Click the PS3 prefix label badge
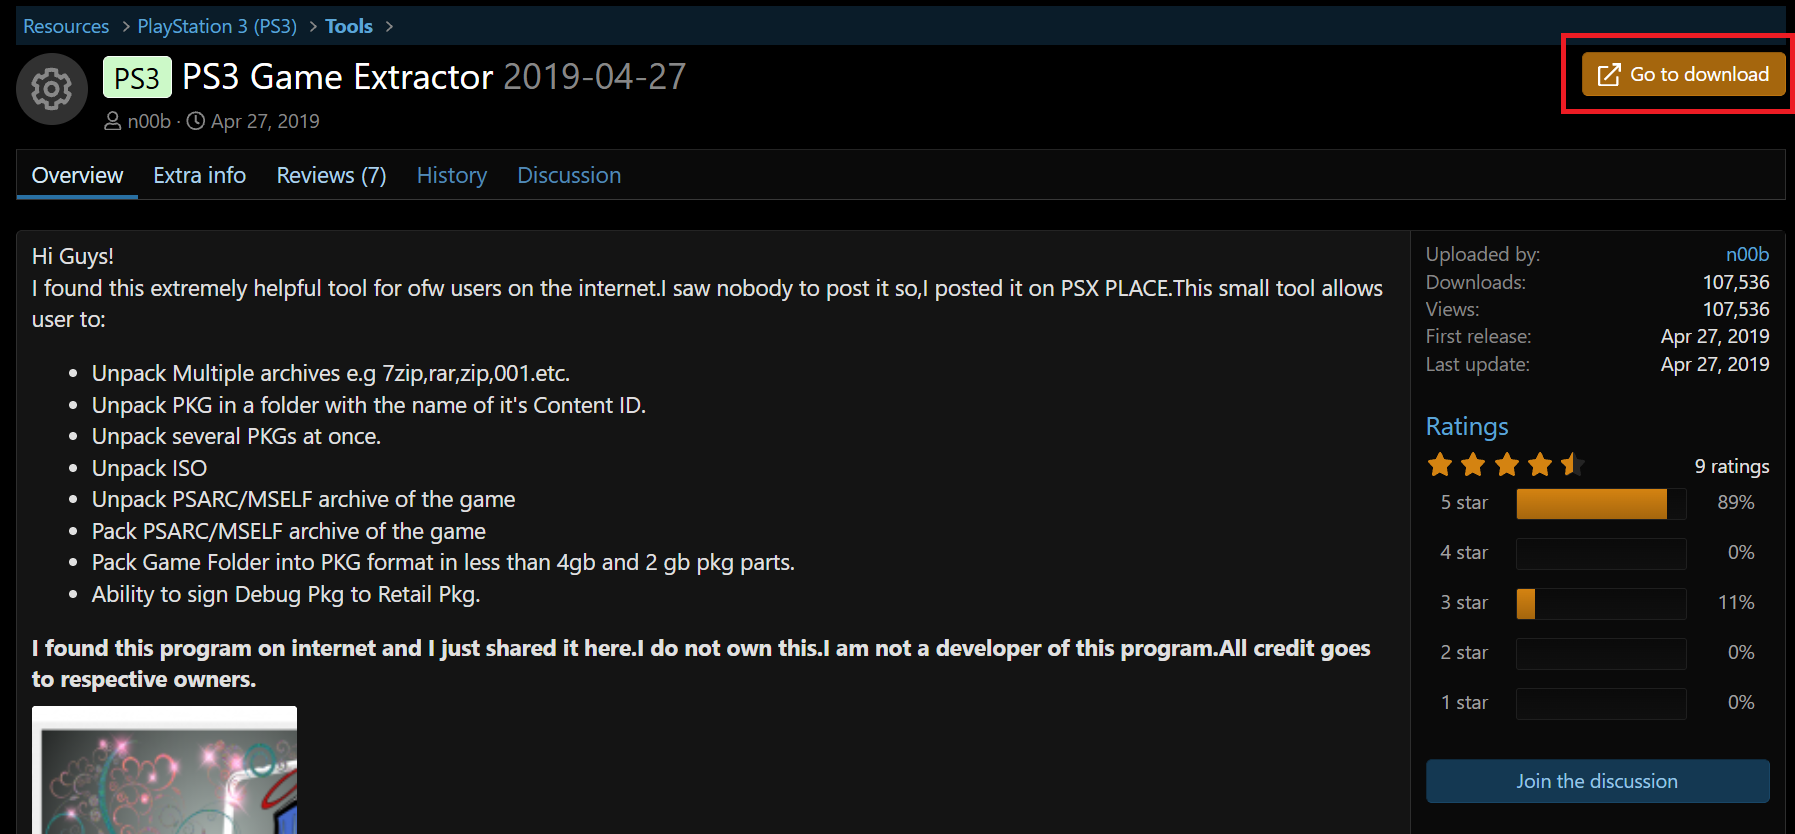The image size is (1795, 834). pyautogui.click(x=137, y=77)
